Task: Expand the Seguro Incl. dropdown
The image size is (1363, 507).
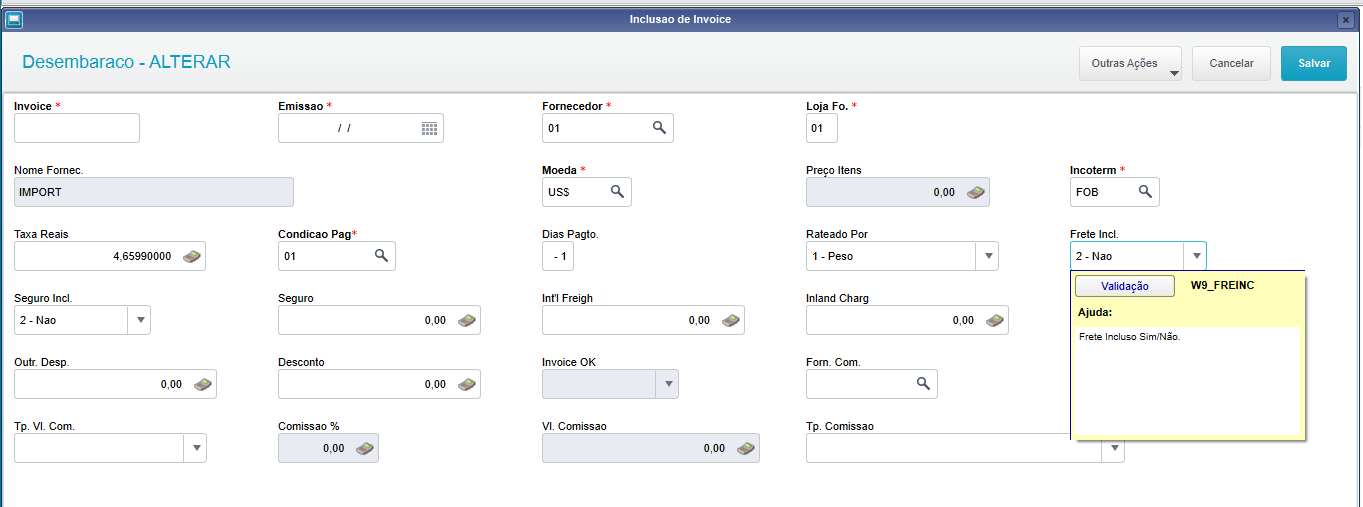Action: point(139,320)
